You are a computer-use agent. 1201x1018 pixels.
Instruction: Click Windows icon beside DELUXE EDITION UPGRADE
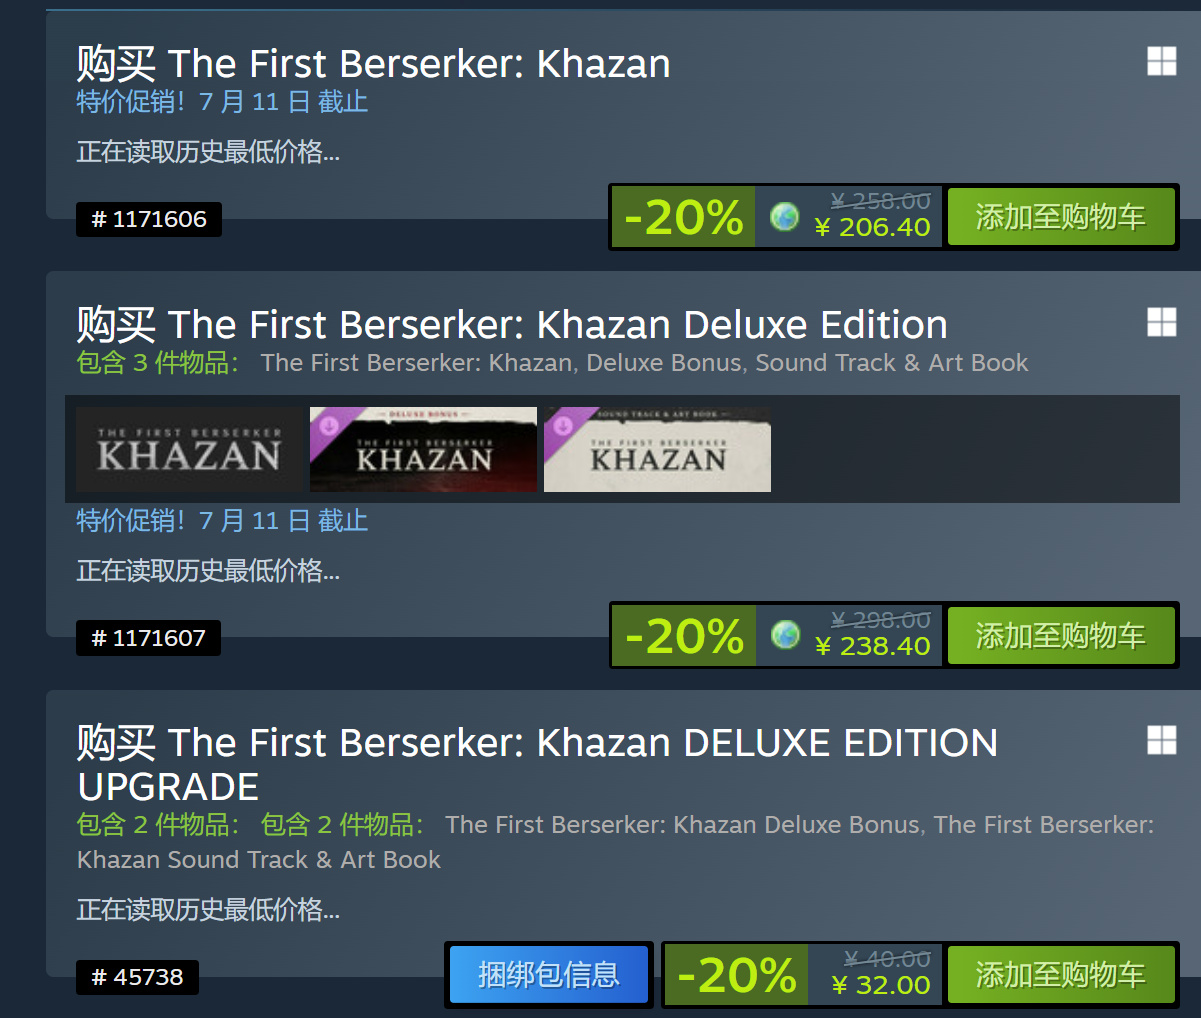(x=1161, y=740)
